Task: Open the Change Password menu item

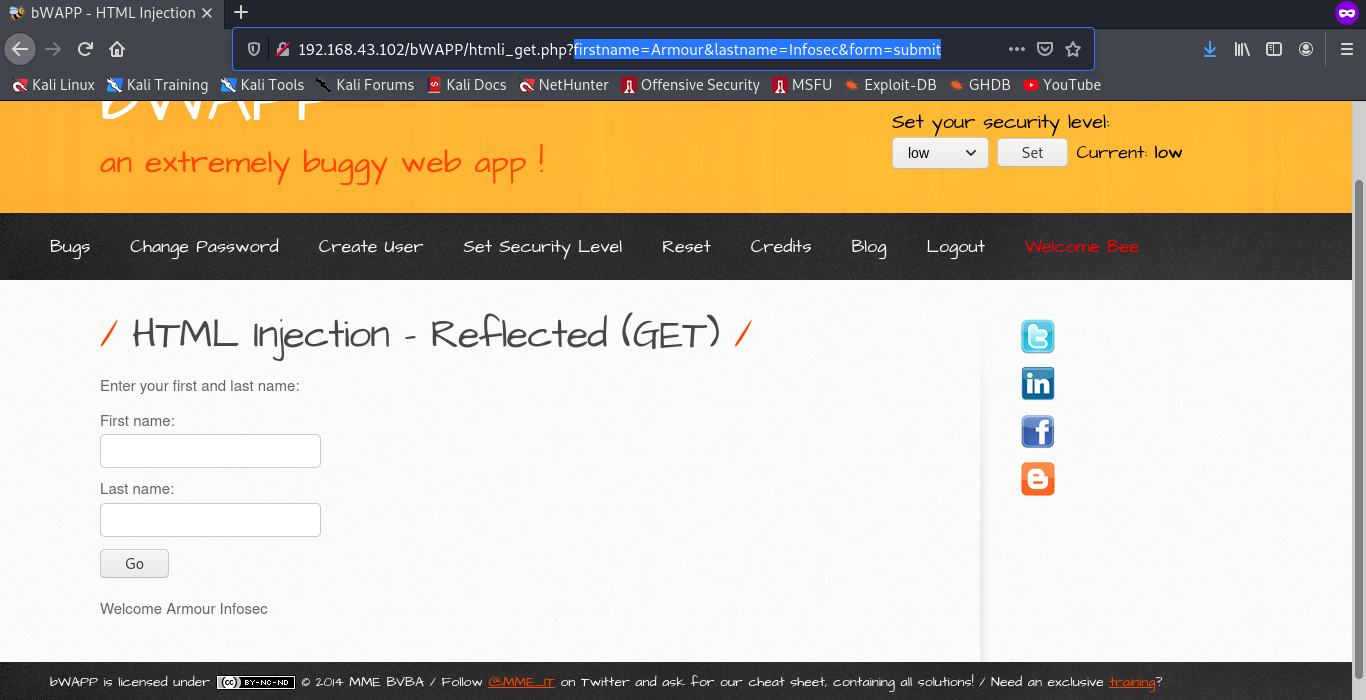Action: pyautogui.click(x=204, y=246)
